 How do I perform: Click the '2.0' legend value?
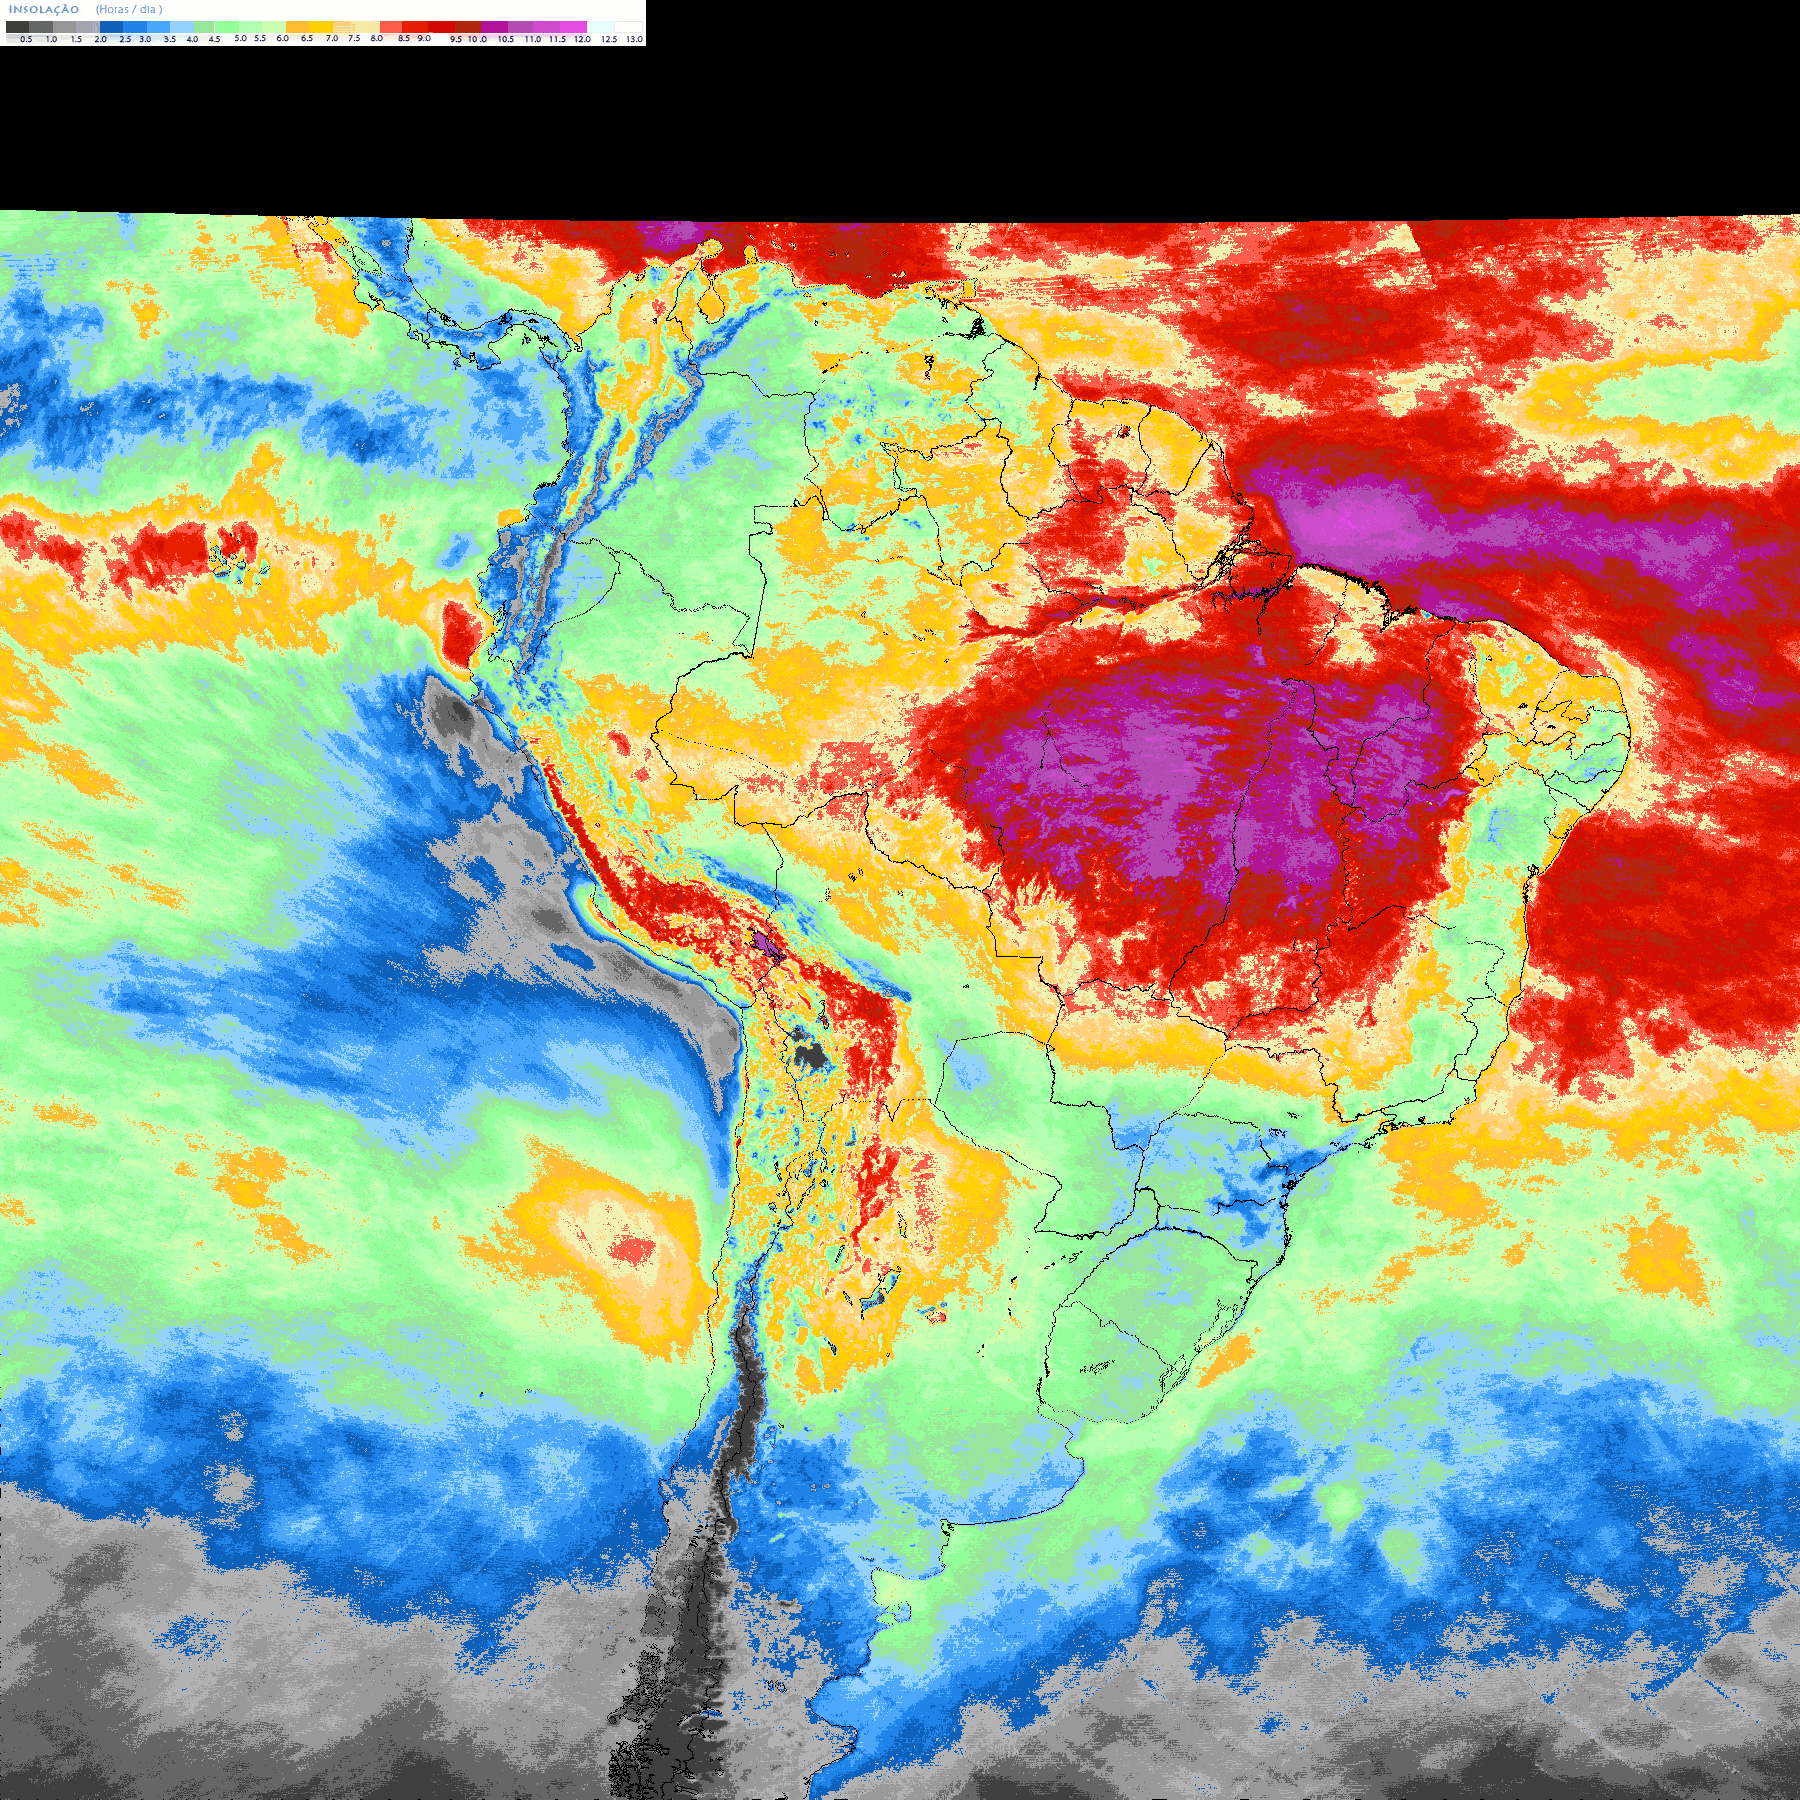pos(100,39)
